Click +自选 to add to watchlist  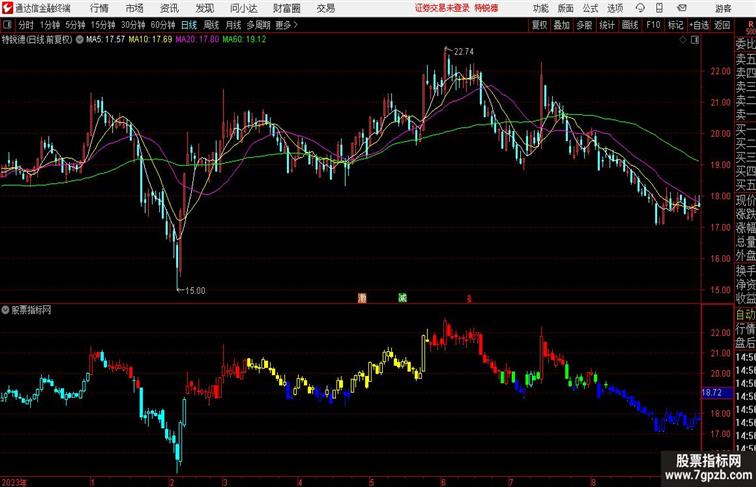click(x=699, y=25)
